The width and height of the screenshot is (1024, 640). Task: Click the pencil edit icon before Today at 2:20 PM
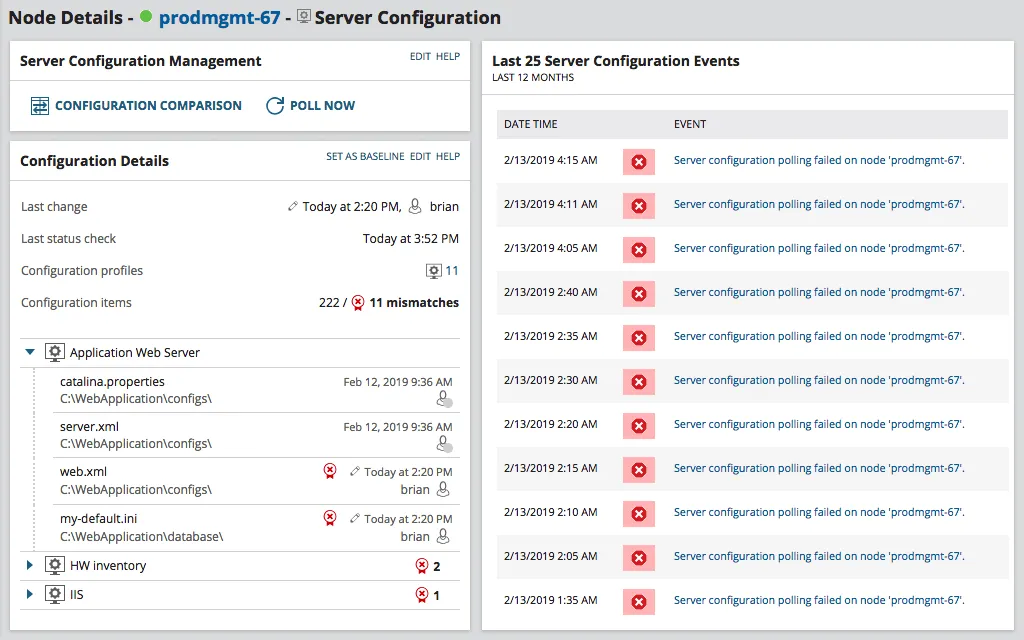(x=294, y=206)
